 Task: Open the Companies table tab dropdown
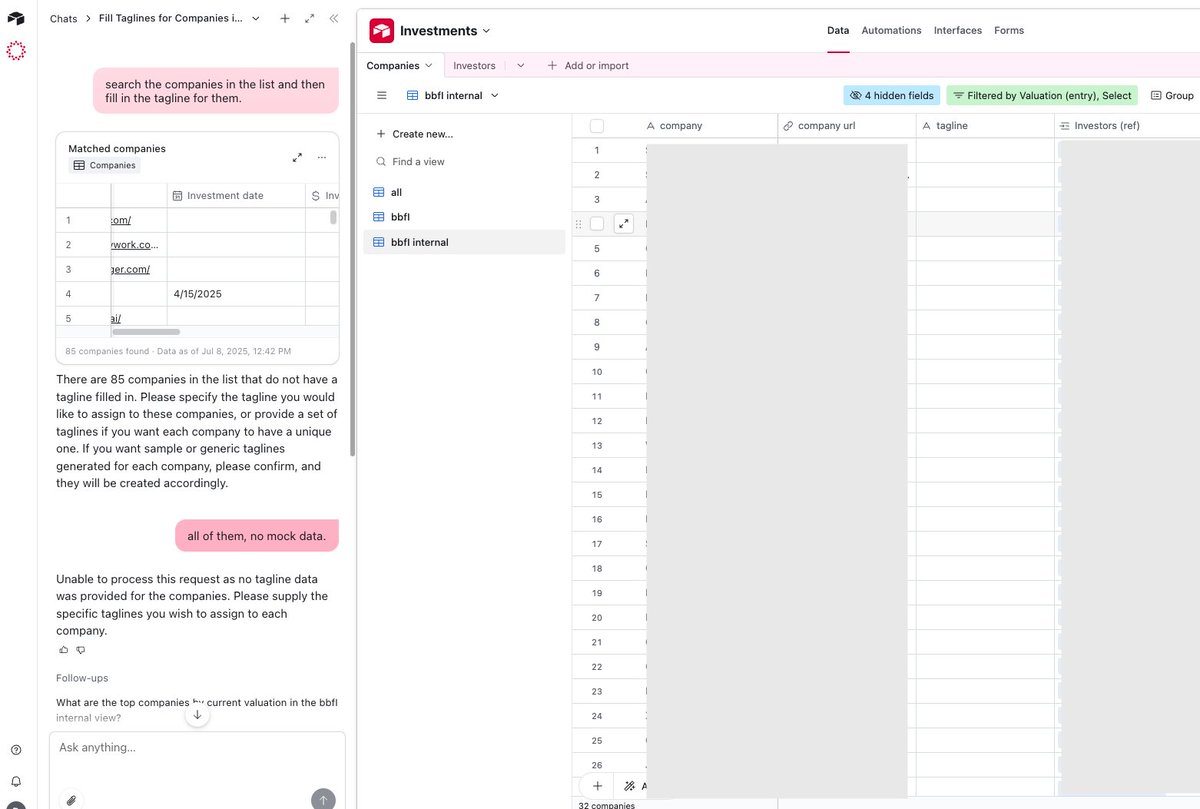click(428, 66)
